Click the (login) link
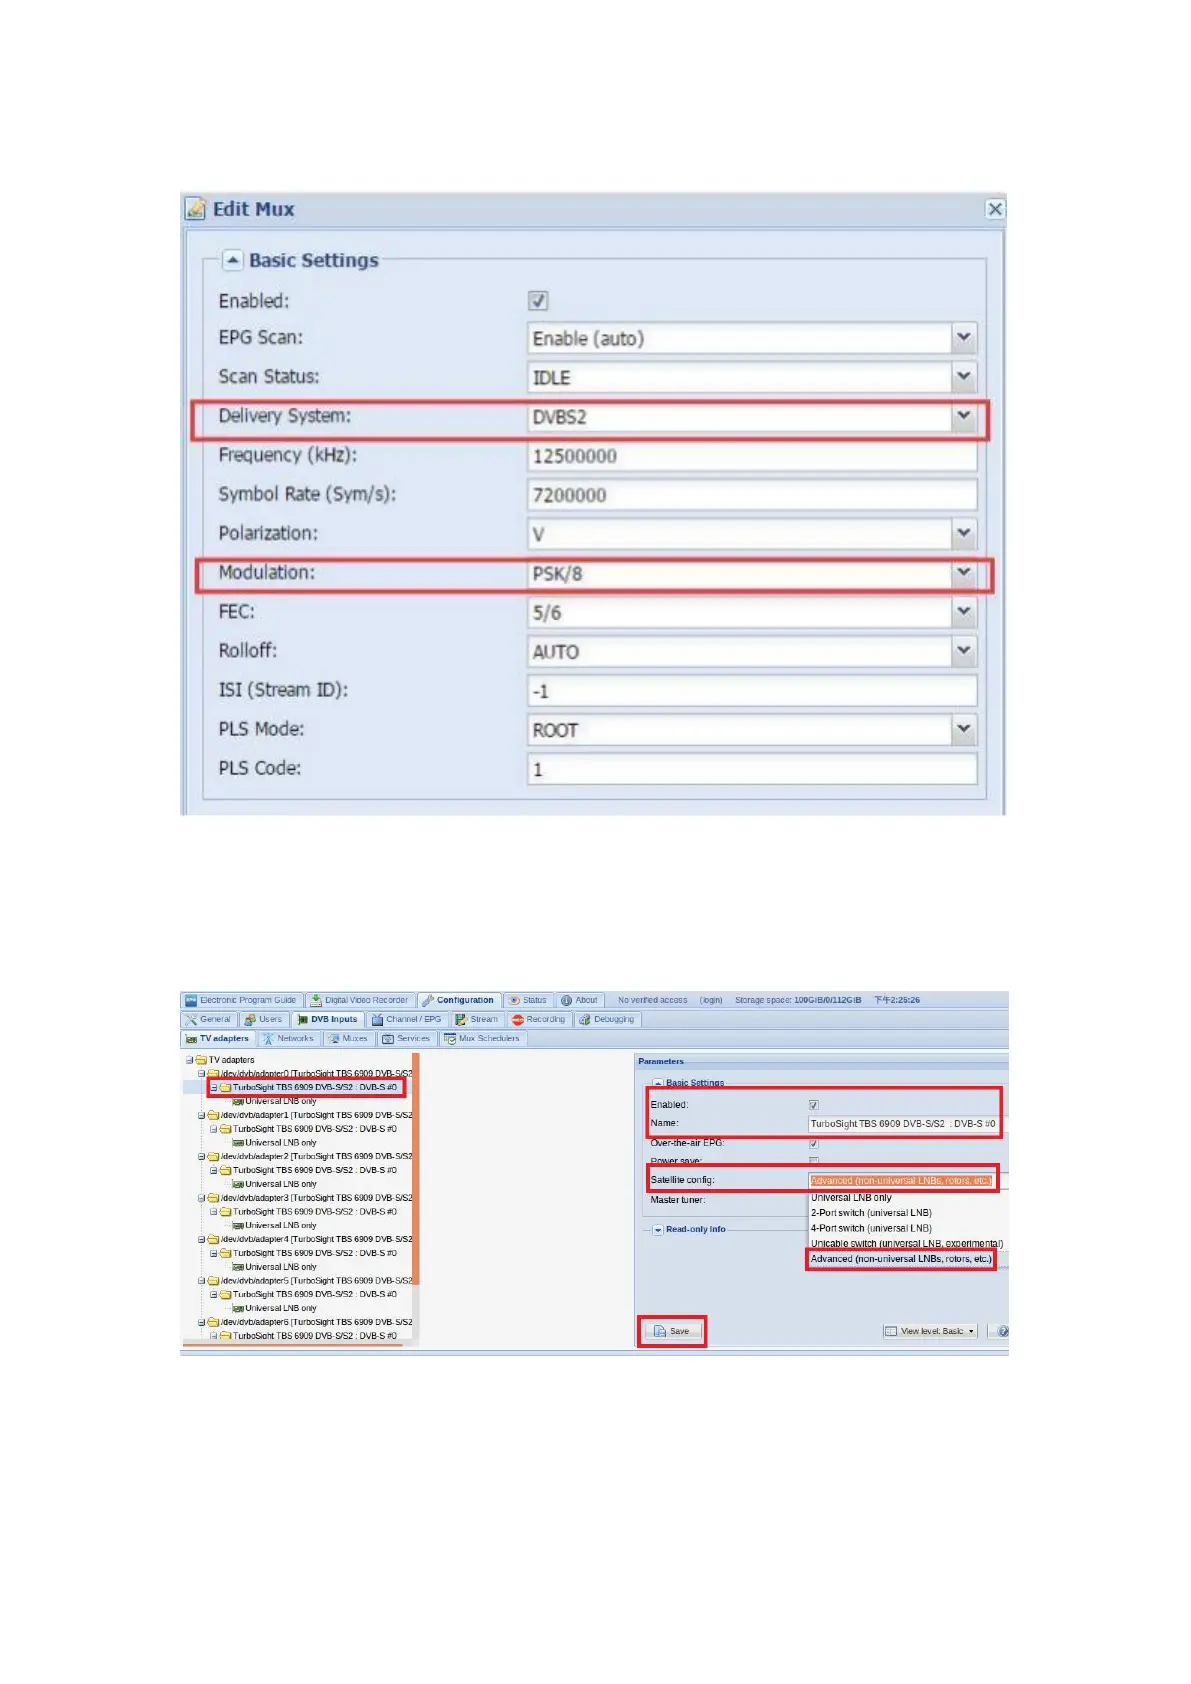This screenshot has width=1191, height=1684. 711,1000
